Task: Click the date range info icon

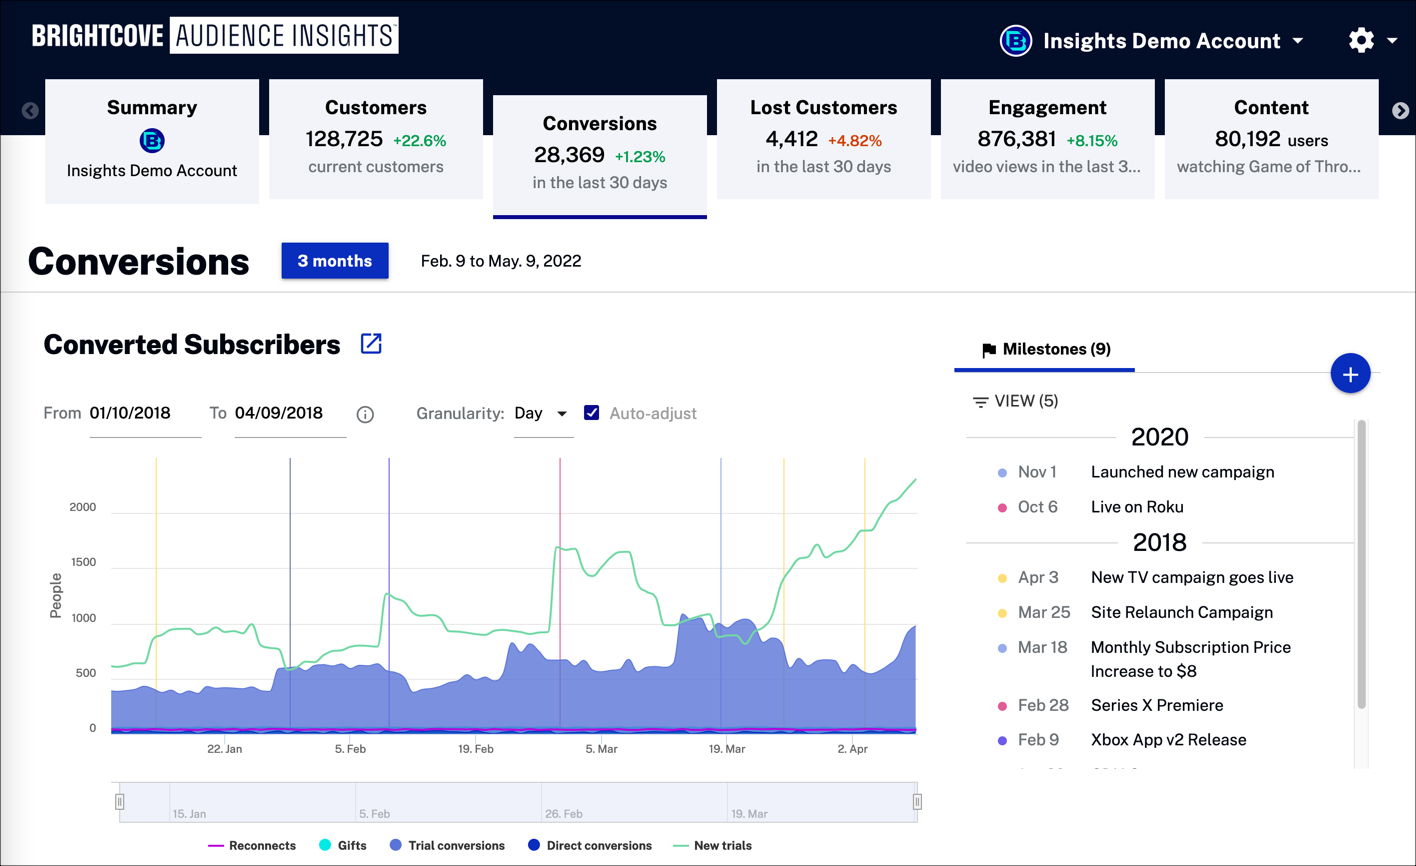Action: point(365,414)
